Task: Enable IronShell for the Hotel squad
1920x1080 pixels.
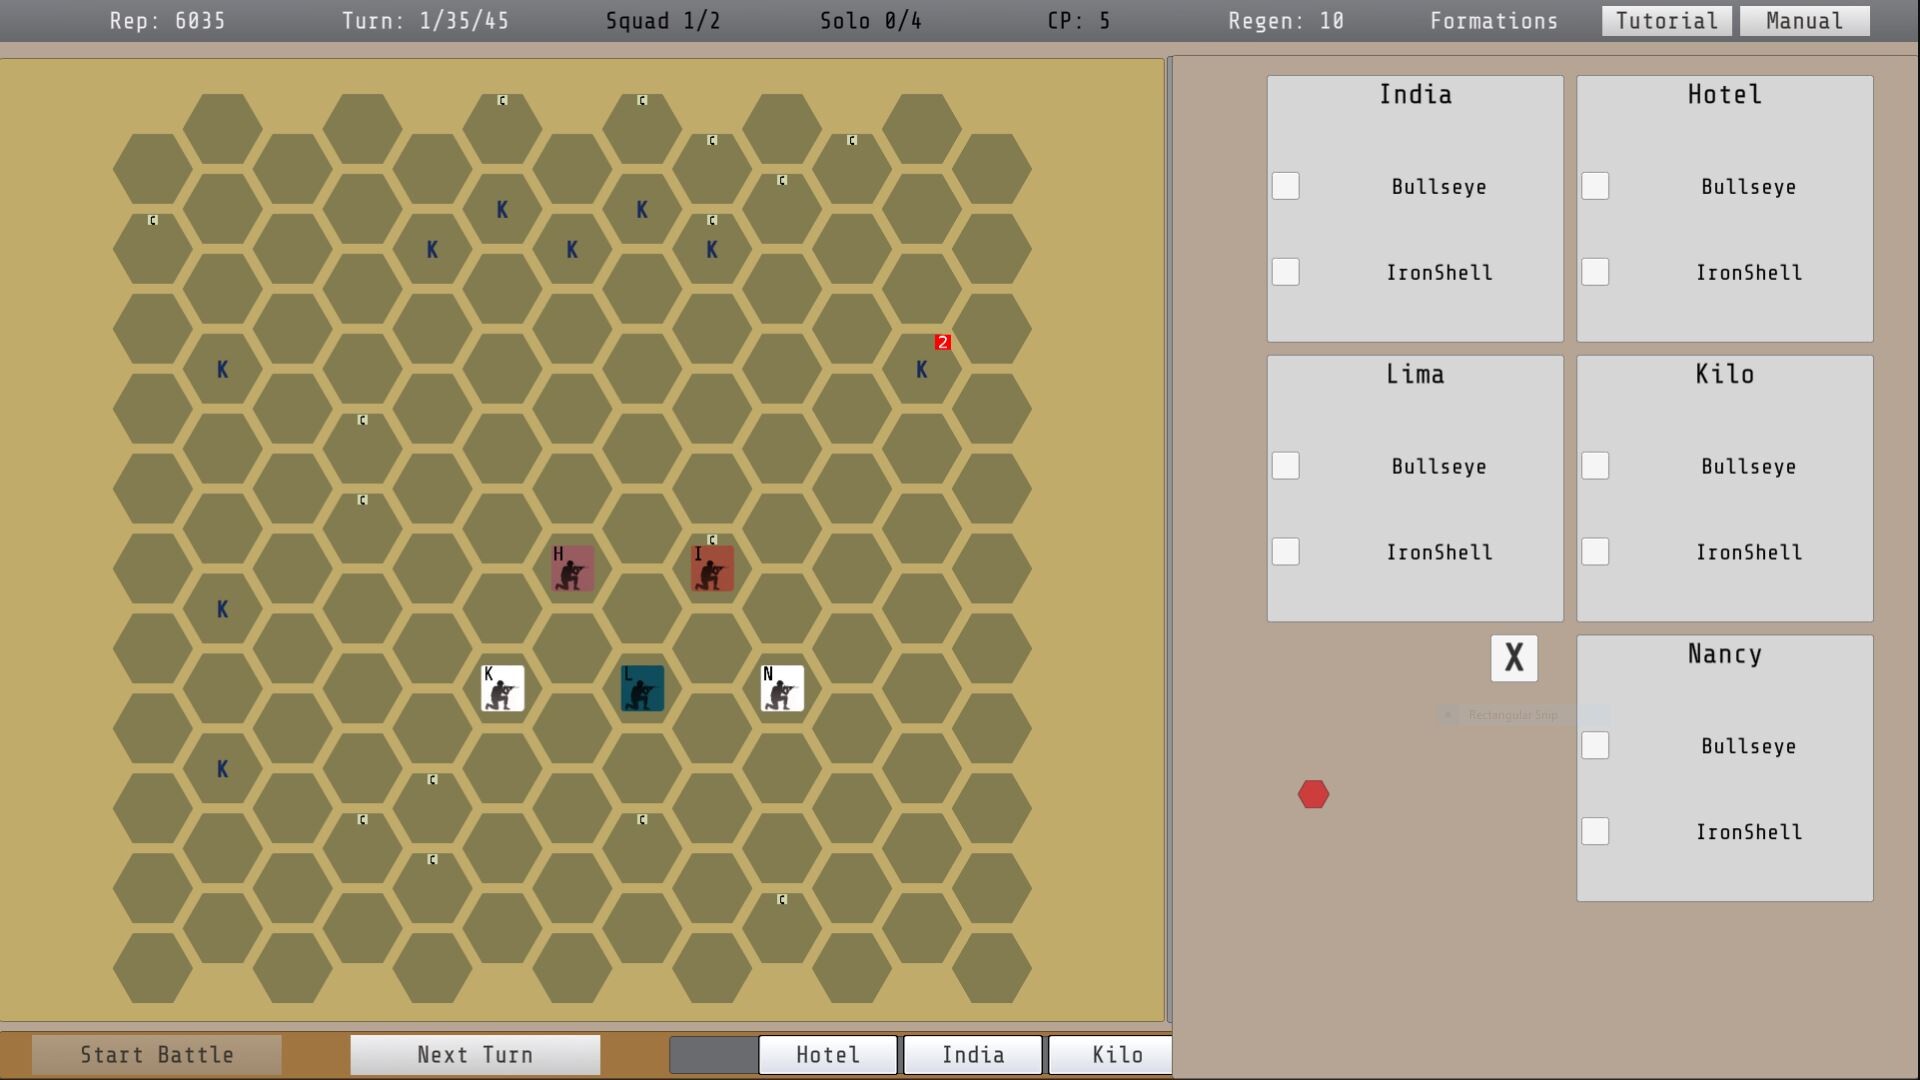Action: [x=1595, y=271]
